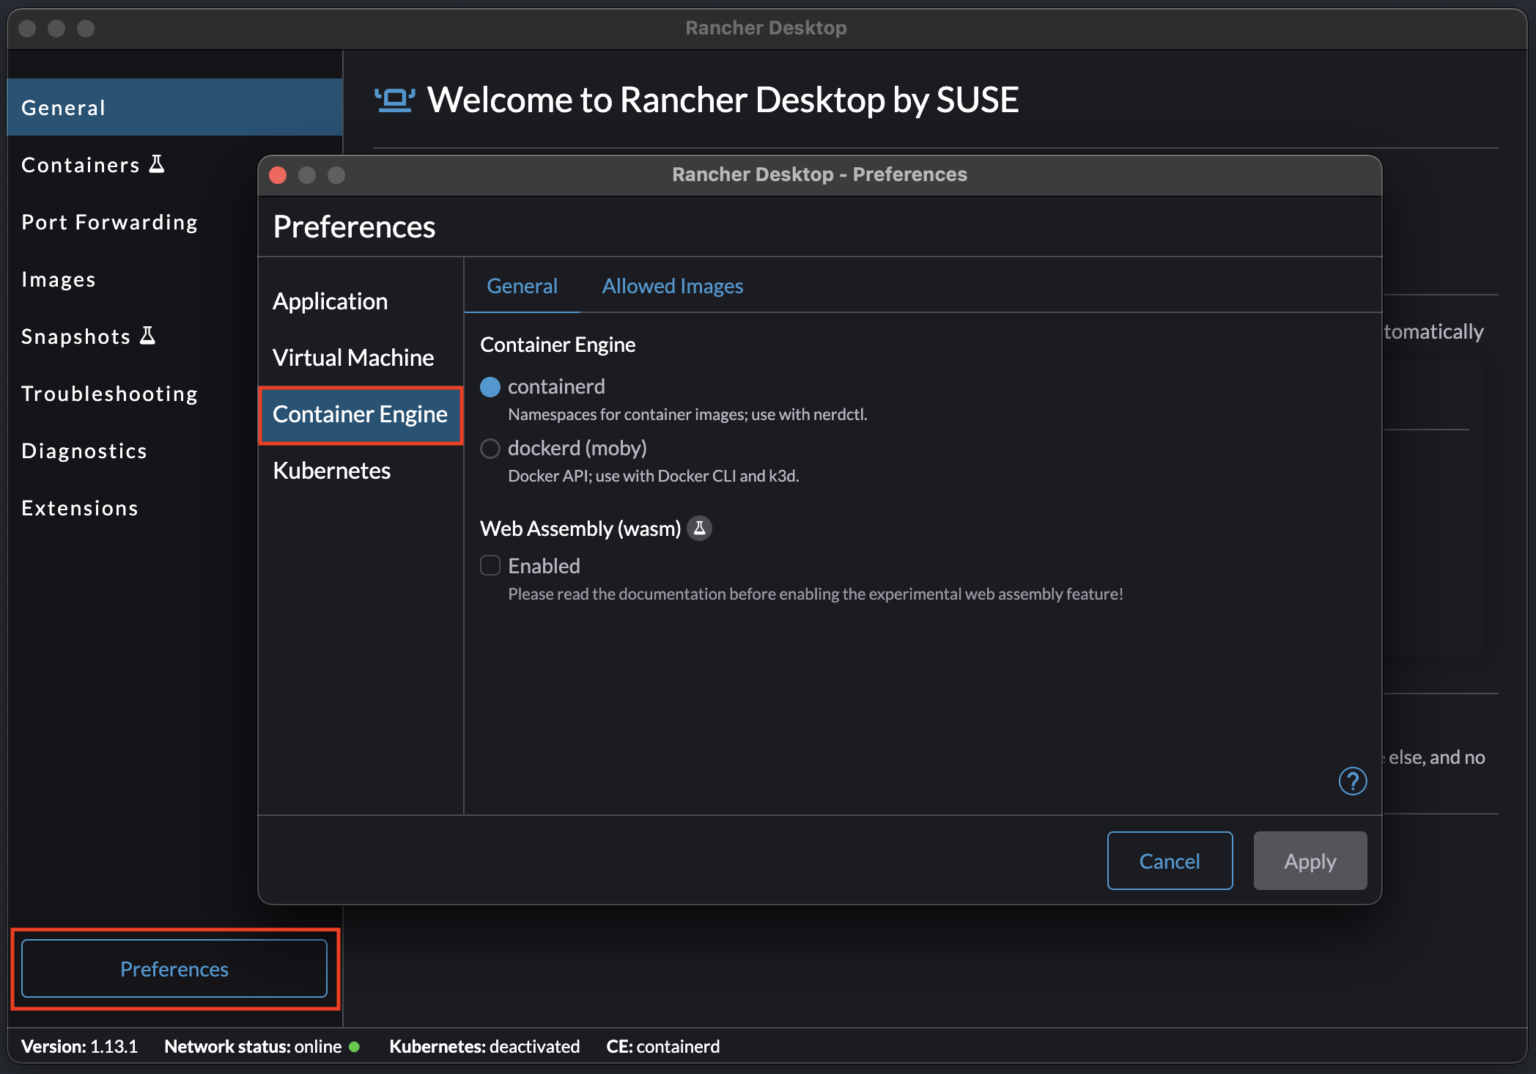Open the Application preferences section
The height and width of the screenshot is (1074, 1536).
pyautogui.click(x=330, y=302)
